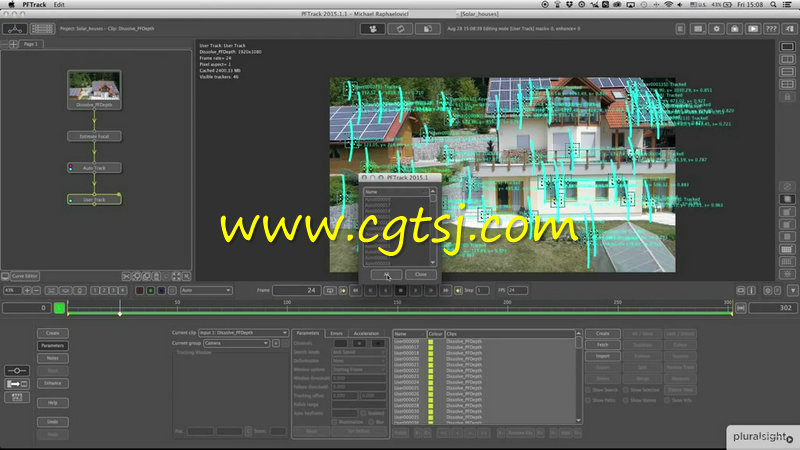Click the Import button

(603, 356)
